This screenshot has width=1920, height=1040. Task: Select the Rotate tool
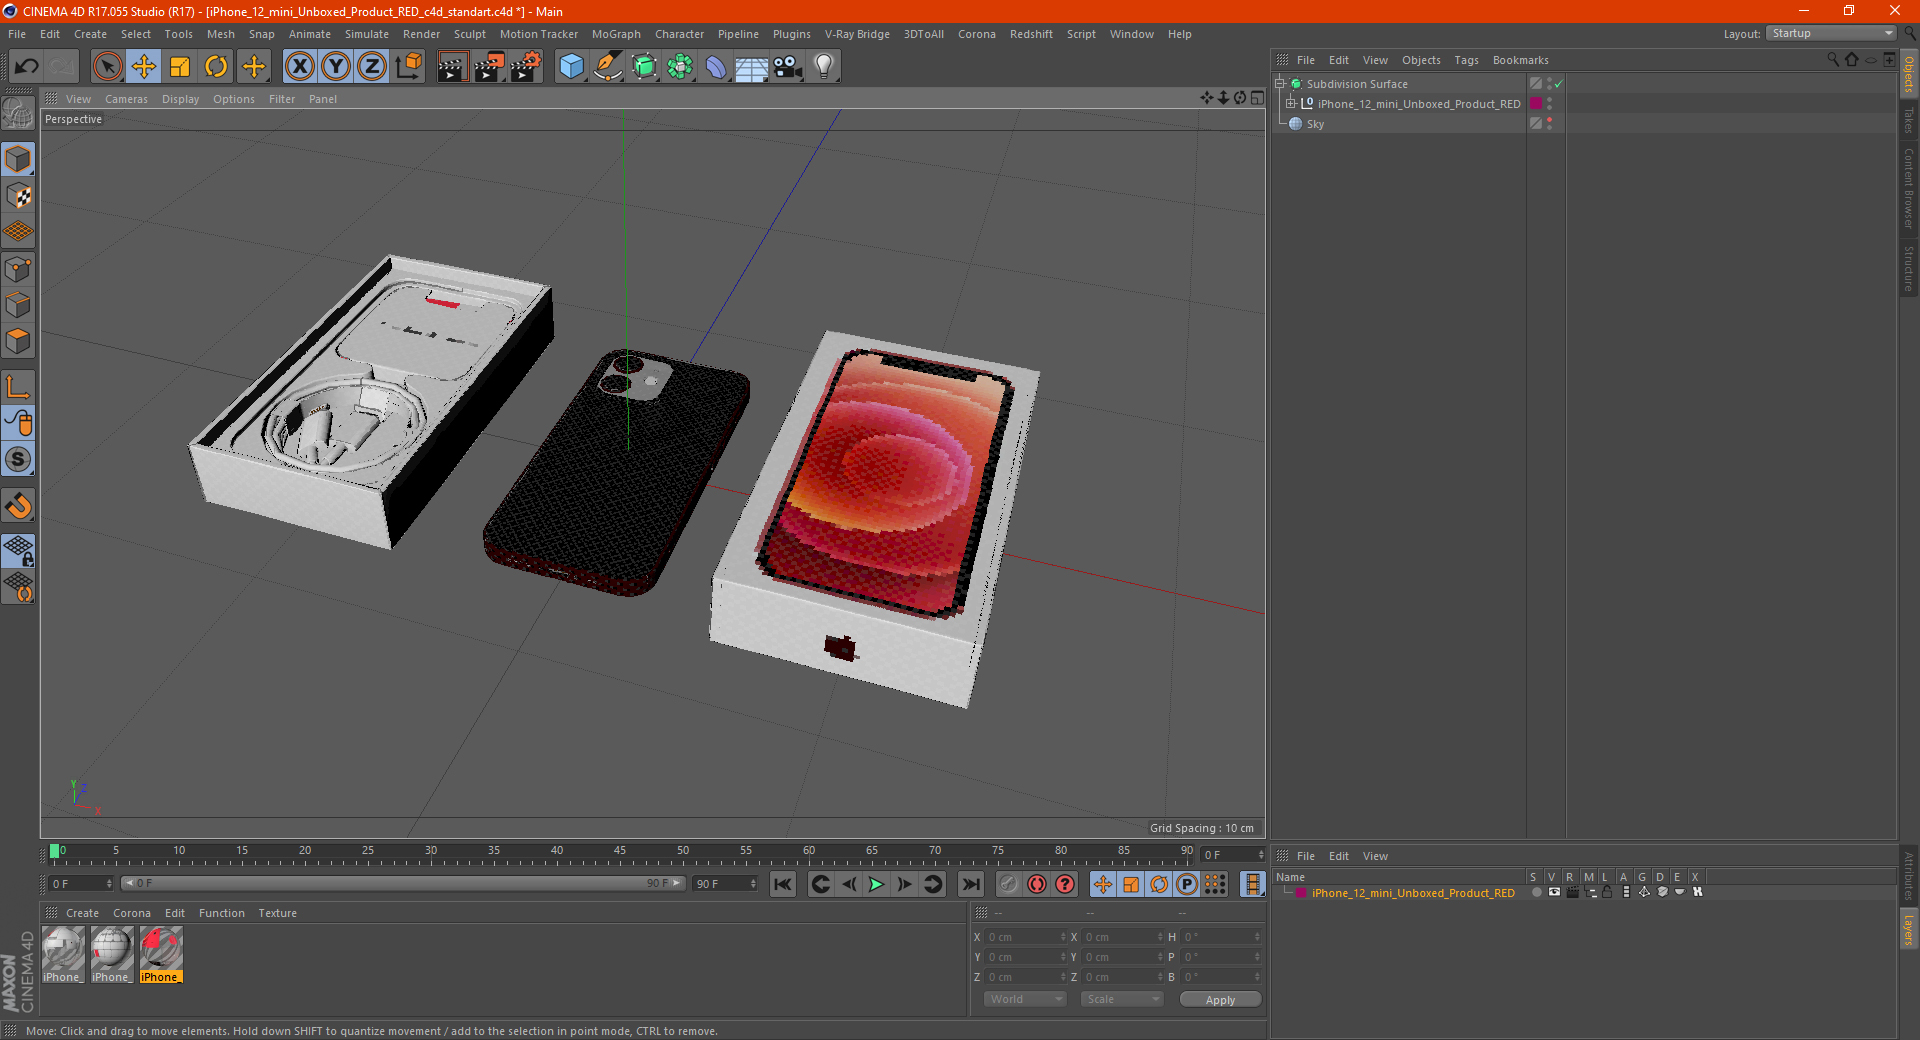click(216, 67)
